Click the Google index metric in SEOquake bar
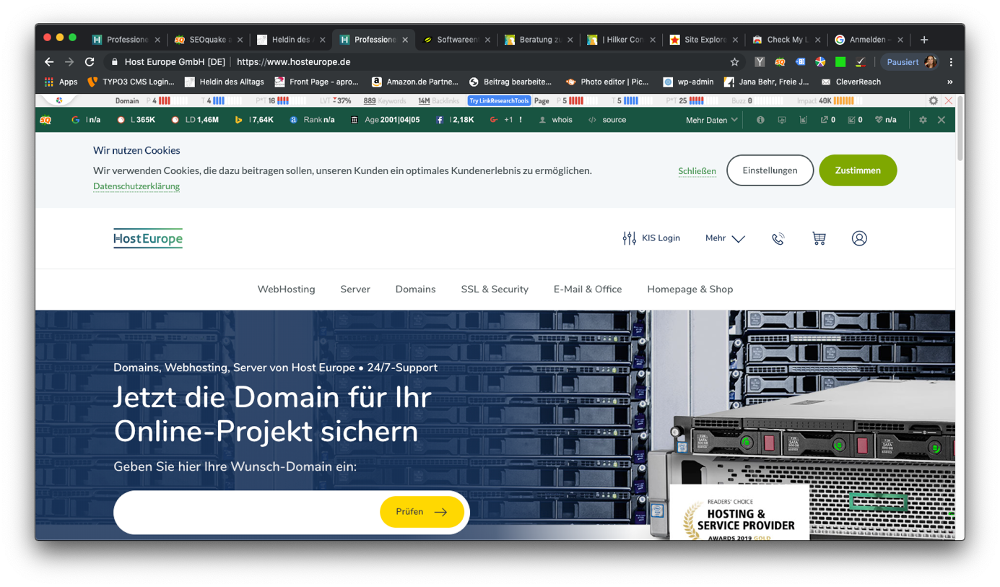1000x587 pixels. pos(86,120)
